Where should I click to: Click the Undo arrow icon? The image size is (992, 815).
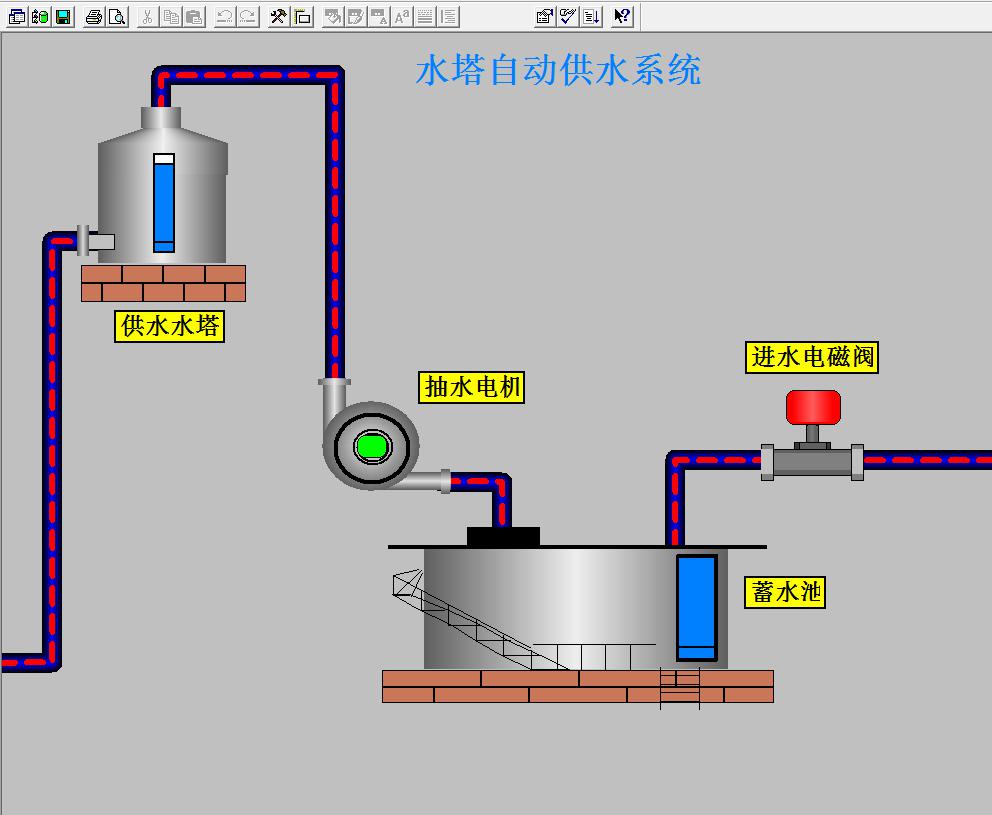pyautogui.click(x=224, y=16)
